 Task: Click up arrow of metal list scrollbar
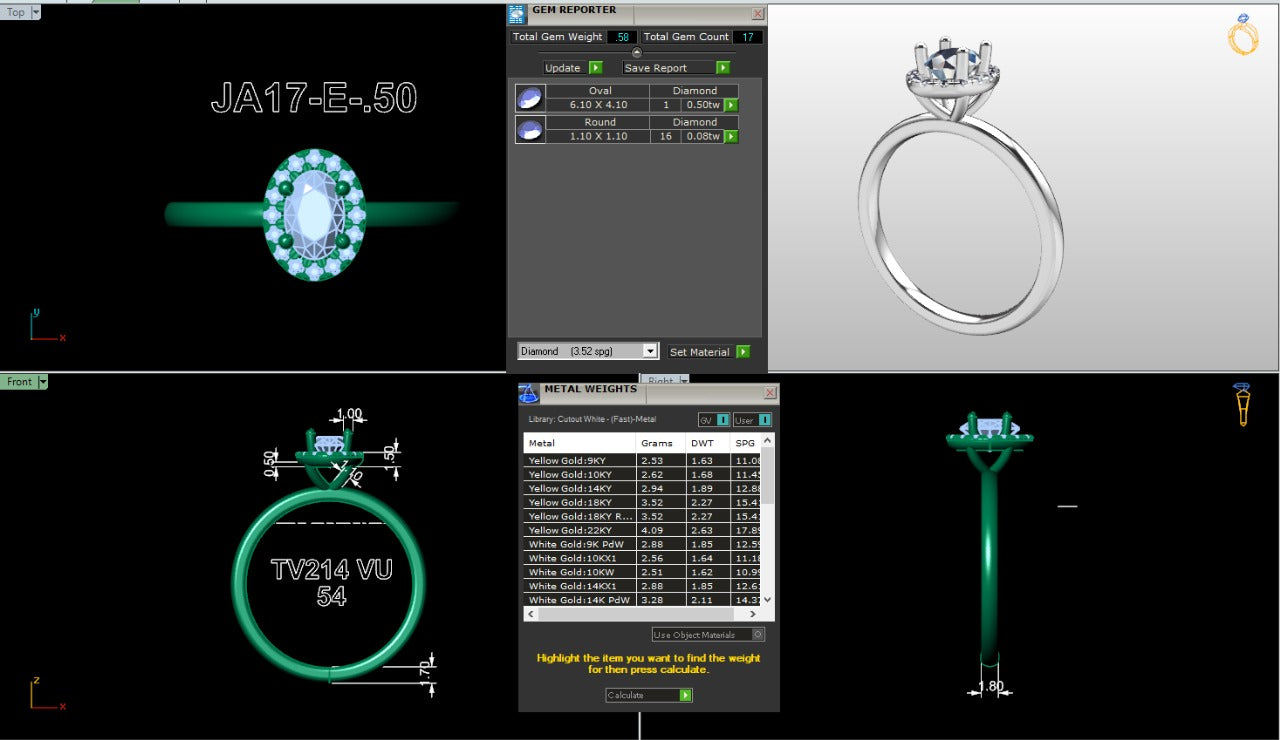click(767, 440)
